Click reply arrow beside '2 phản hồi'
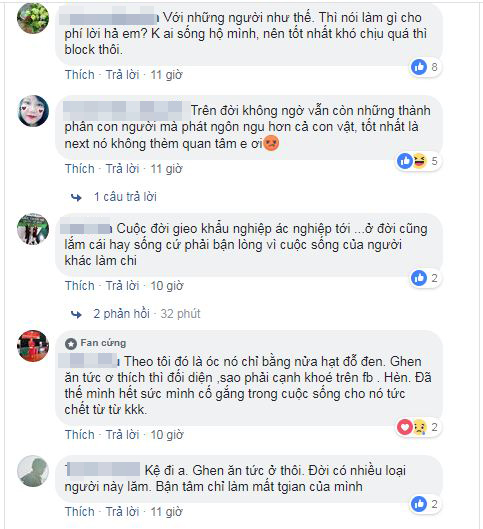Screen dimensions: 483x529 pos(77,314)
